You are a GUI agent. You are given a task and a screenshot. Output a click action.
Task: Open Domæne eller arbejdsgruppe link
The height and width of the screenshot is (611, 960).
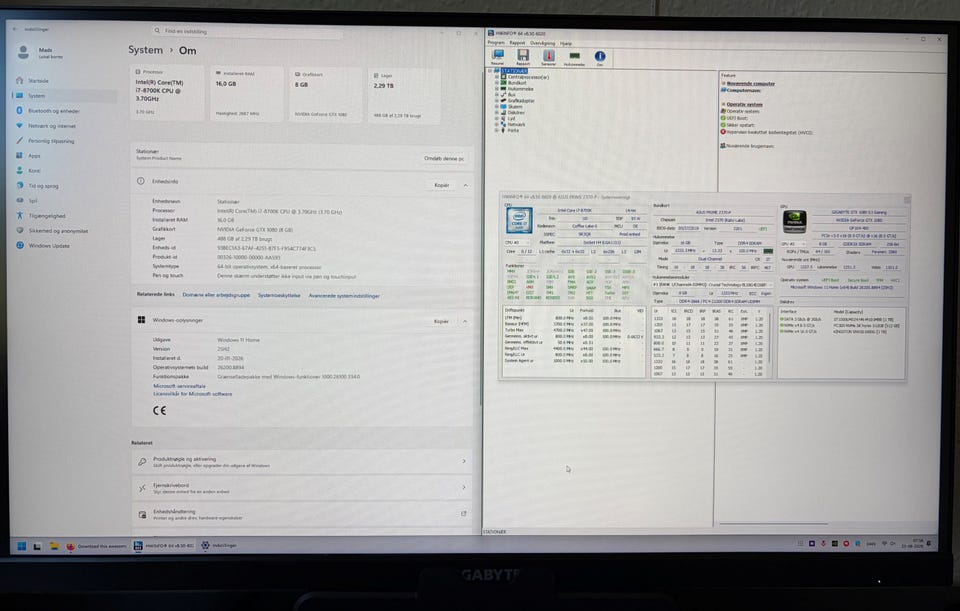[216, 295]
